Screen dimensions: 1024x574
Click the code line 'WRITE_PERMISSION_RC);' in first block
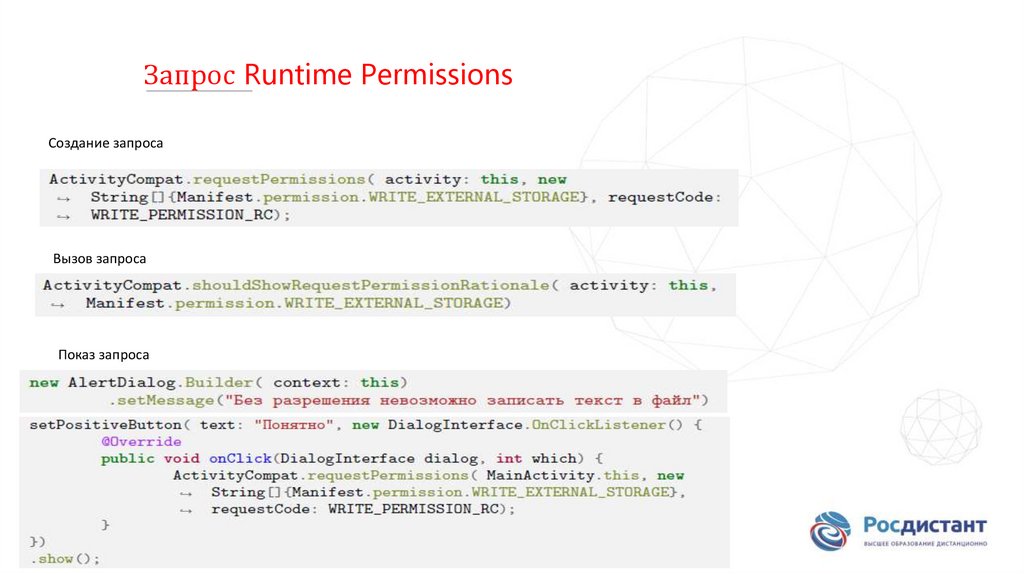click(x=190, y=215)
